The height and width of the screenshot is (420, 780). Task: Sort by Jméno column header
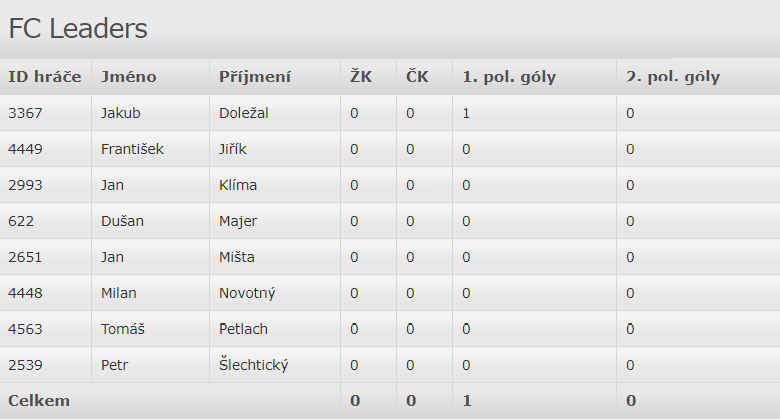point(129,77)
